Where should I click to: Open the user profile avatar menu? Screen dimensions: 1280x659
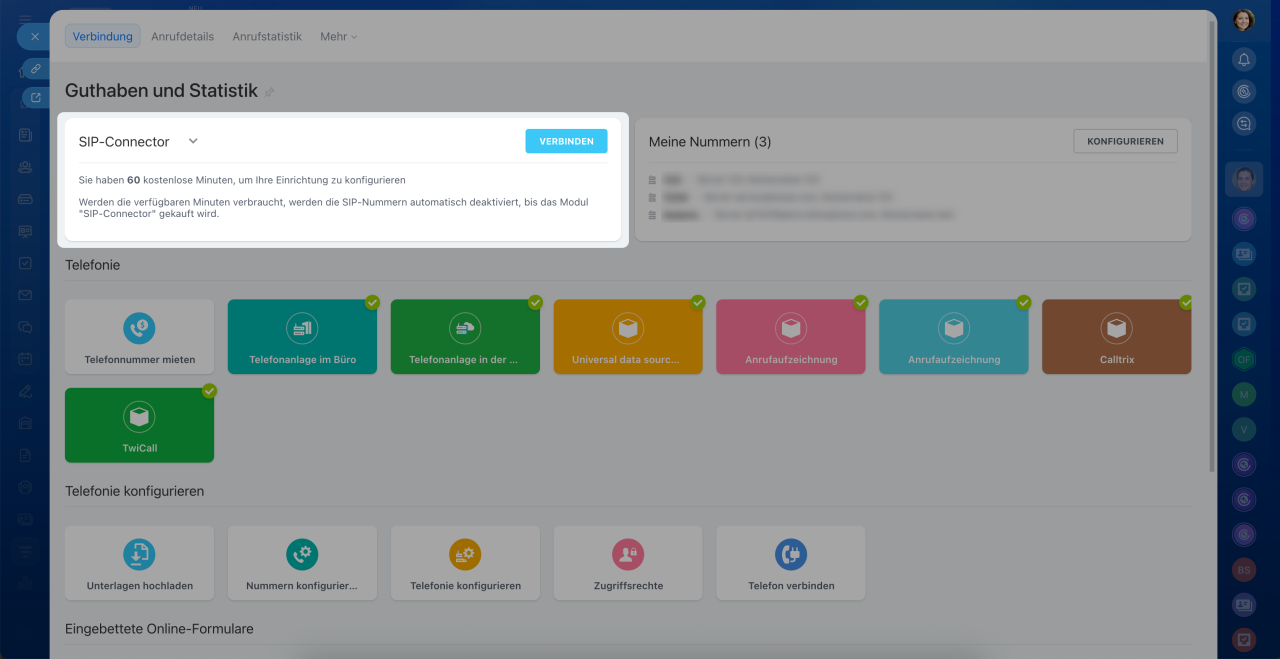tap(1243, 20)
